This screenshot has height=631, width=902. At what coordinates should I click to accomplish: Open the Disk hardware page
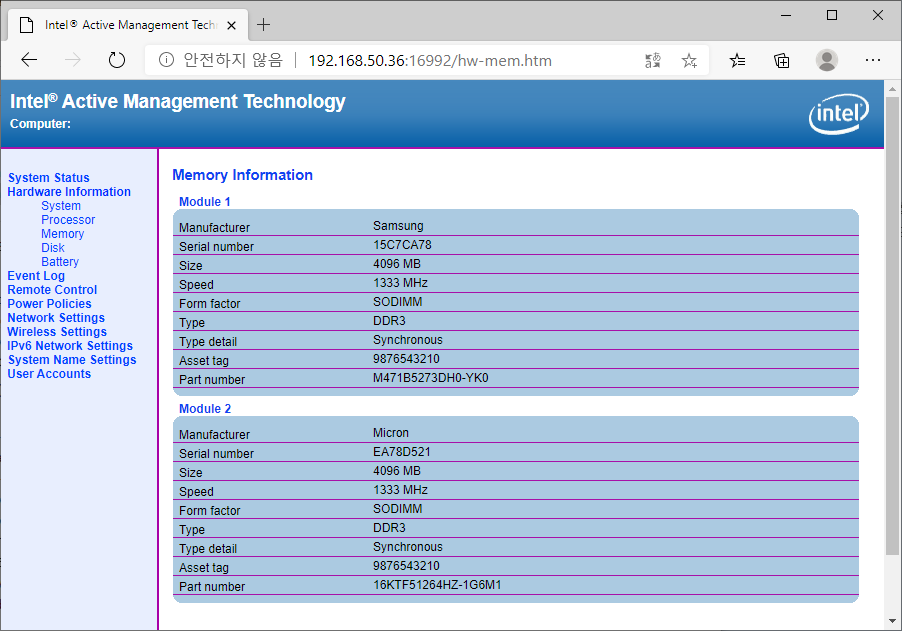pos(53,248)
